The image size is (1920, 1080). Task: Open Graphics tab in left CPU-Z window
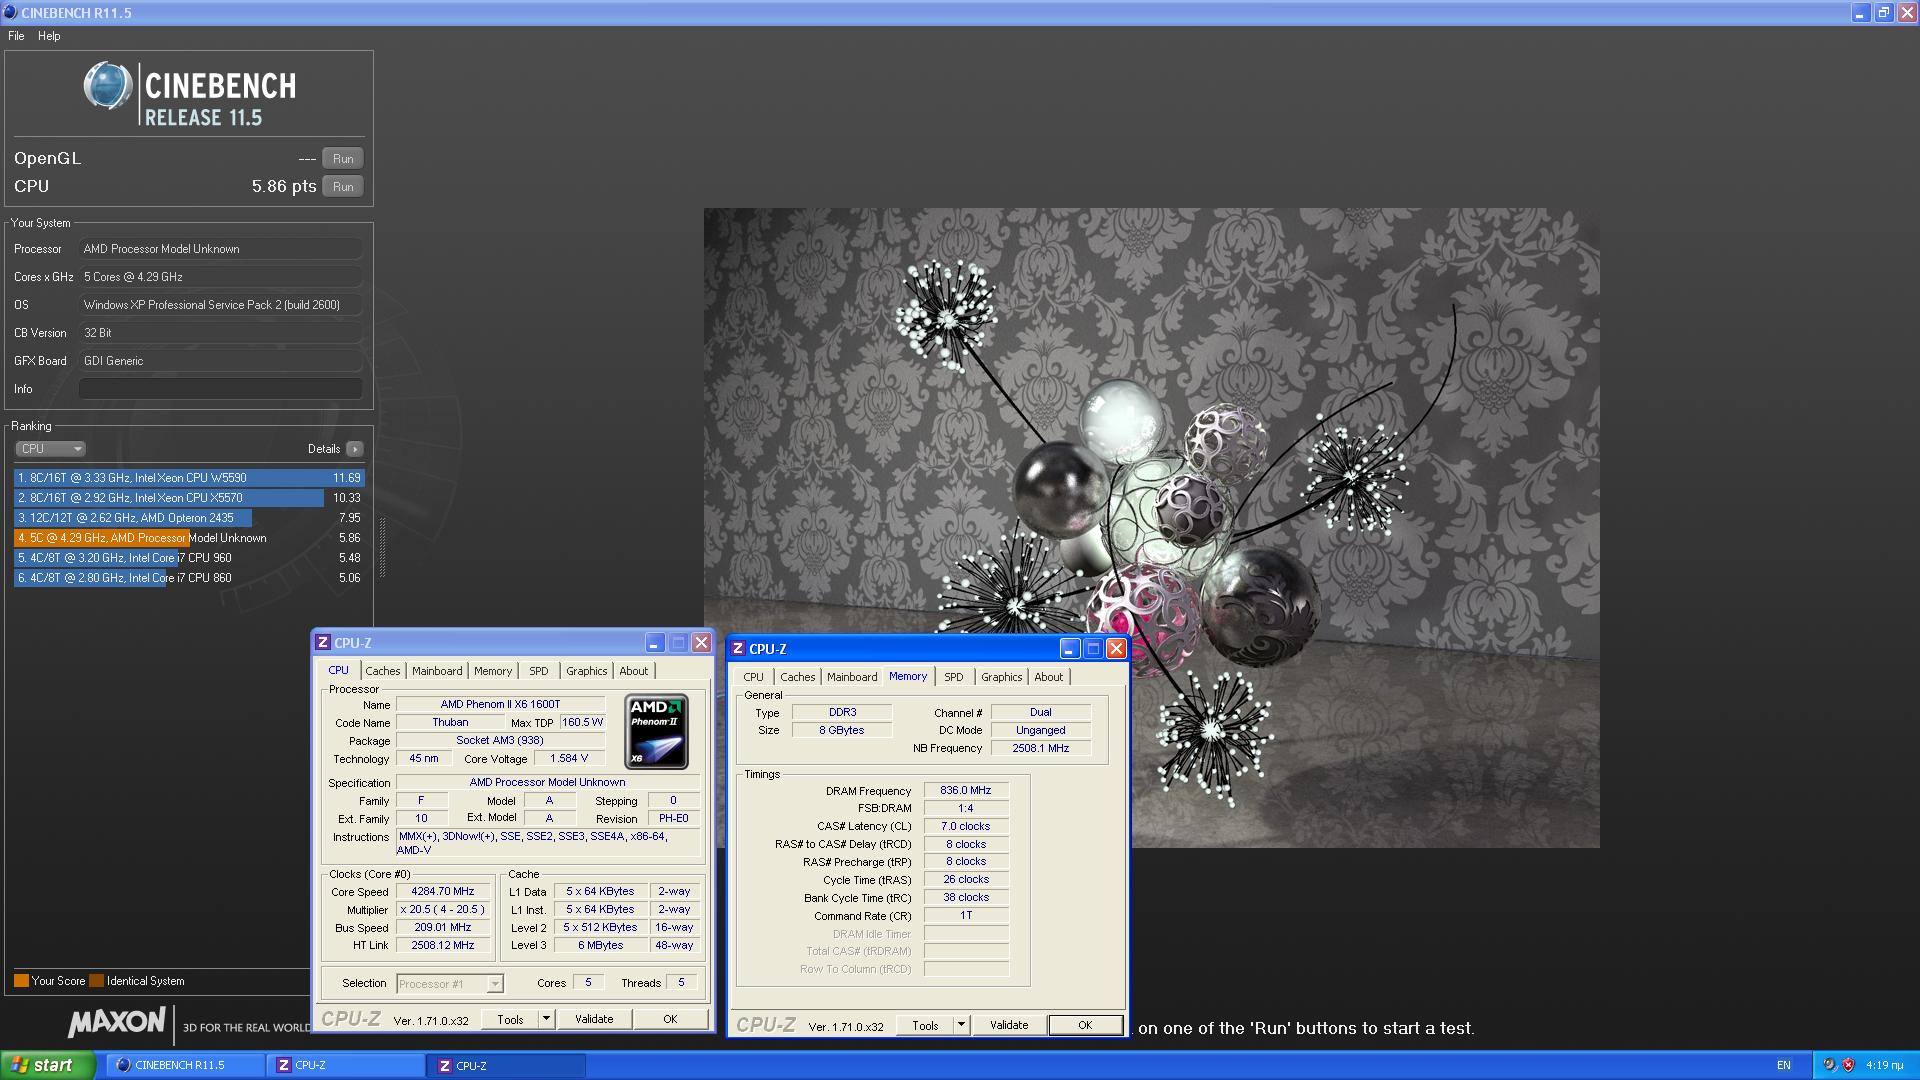(586, 671)
